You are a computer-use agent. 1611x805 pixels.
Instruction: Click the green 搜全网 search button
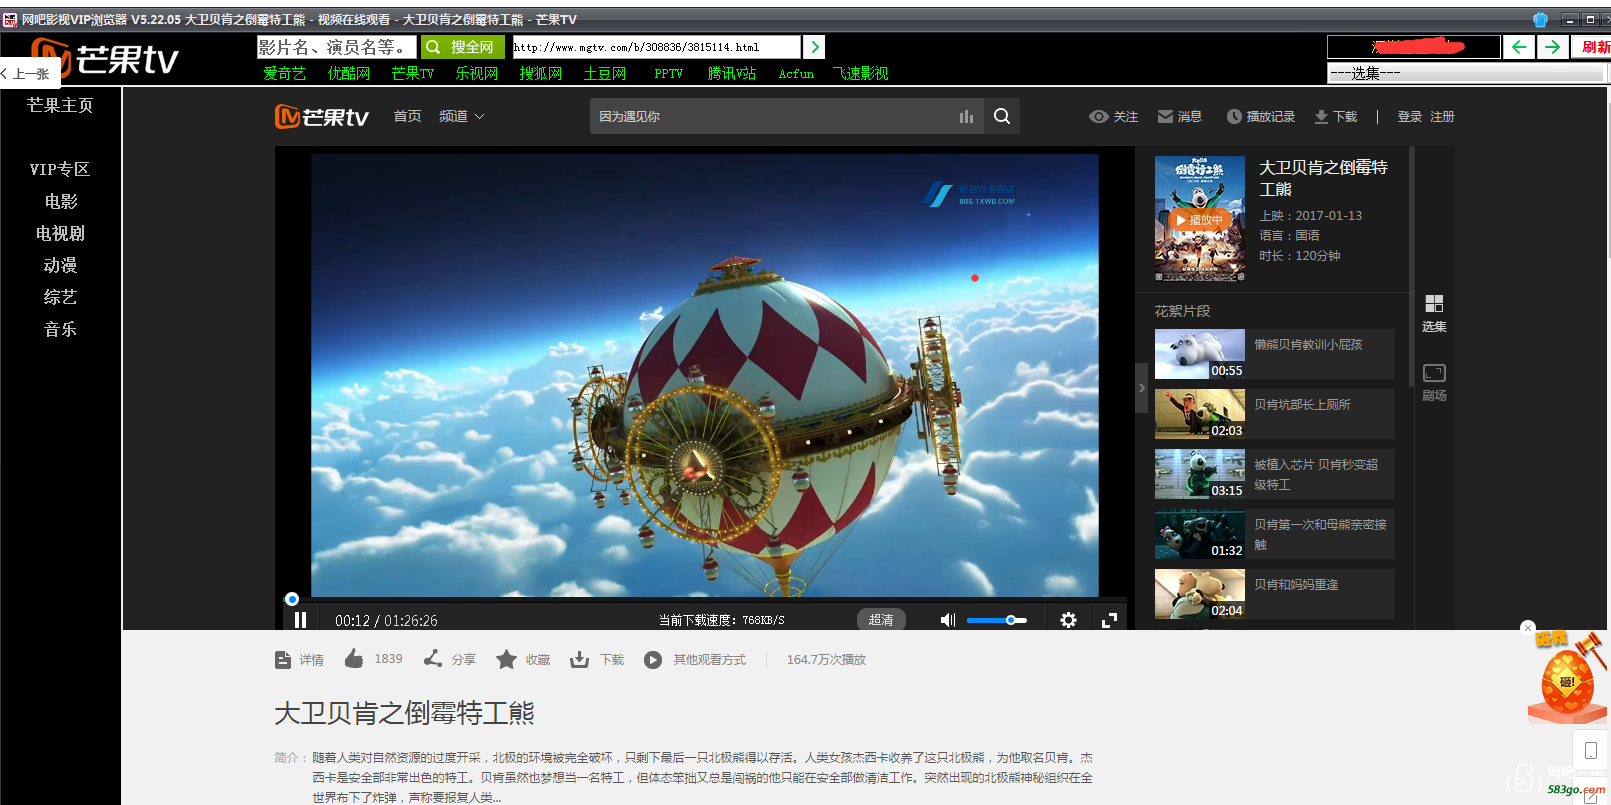pyautogui.click(x=461, y=47)
